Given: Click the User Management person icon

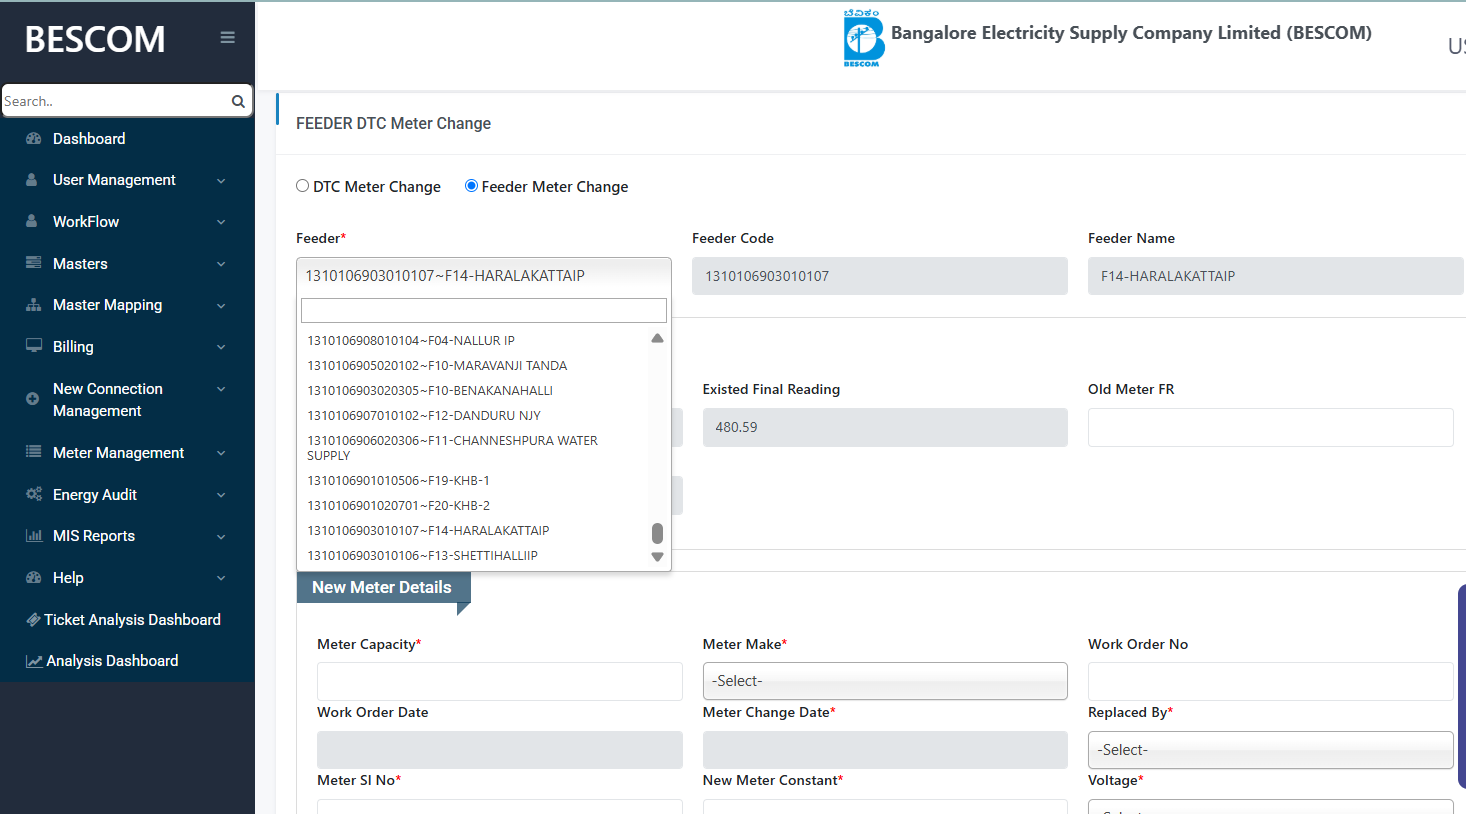Looking at the screenshot, I should coord(32,180).
